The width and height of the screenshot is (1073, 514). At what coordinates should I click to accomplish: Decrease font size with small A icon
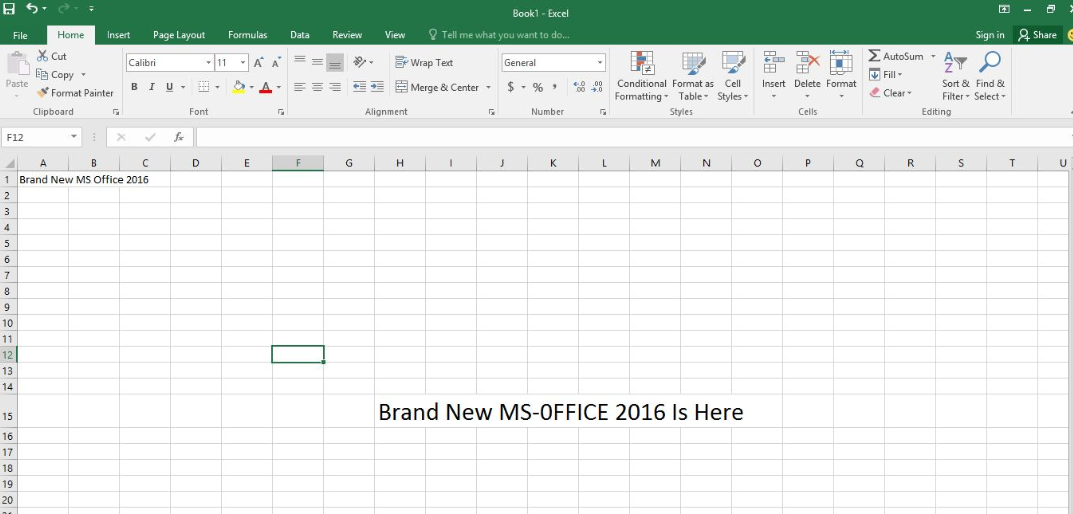tap(276, 62)
